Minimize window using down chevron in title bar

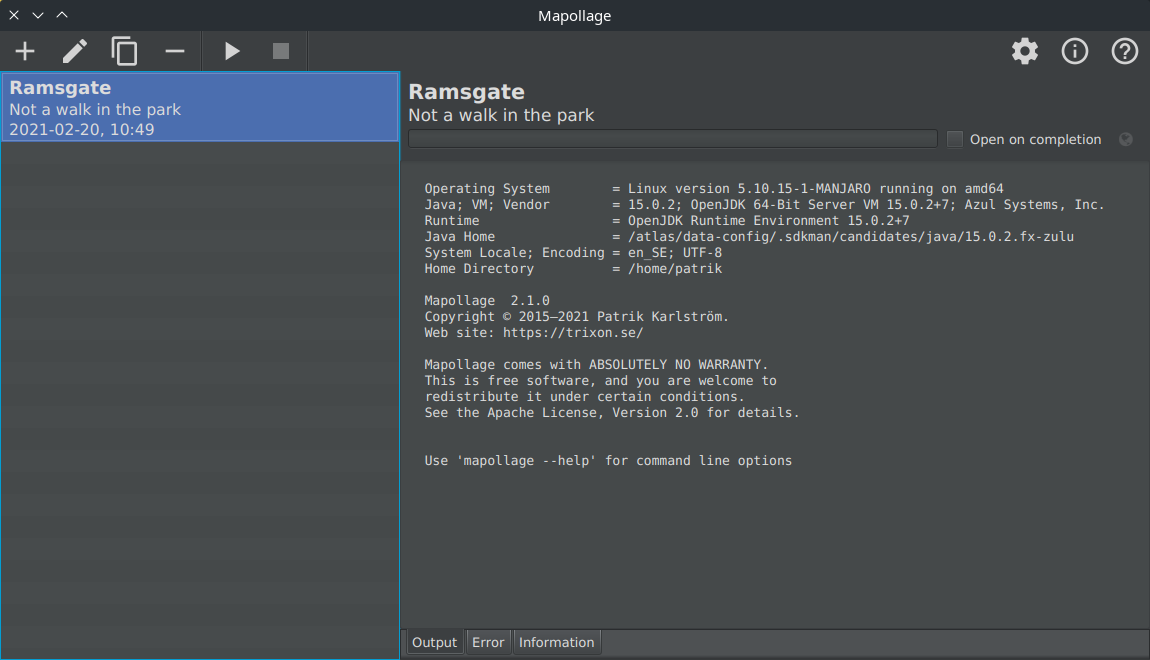pos(38,15)
